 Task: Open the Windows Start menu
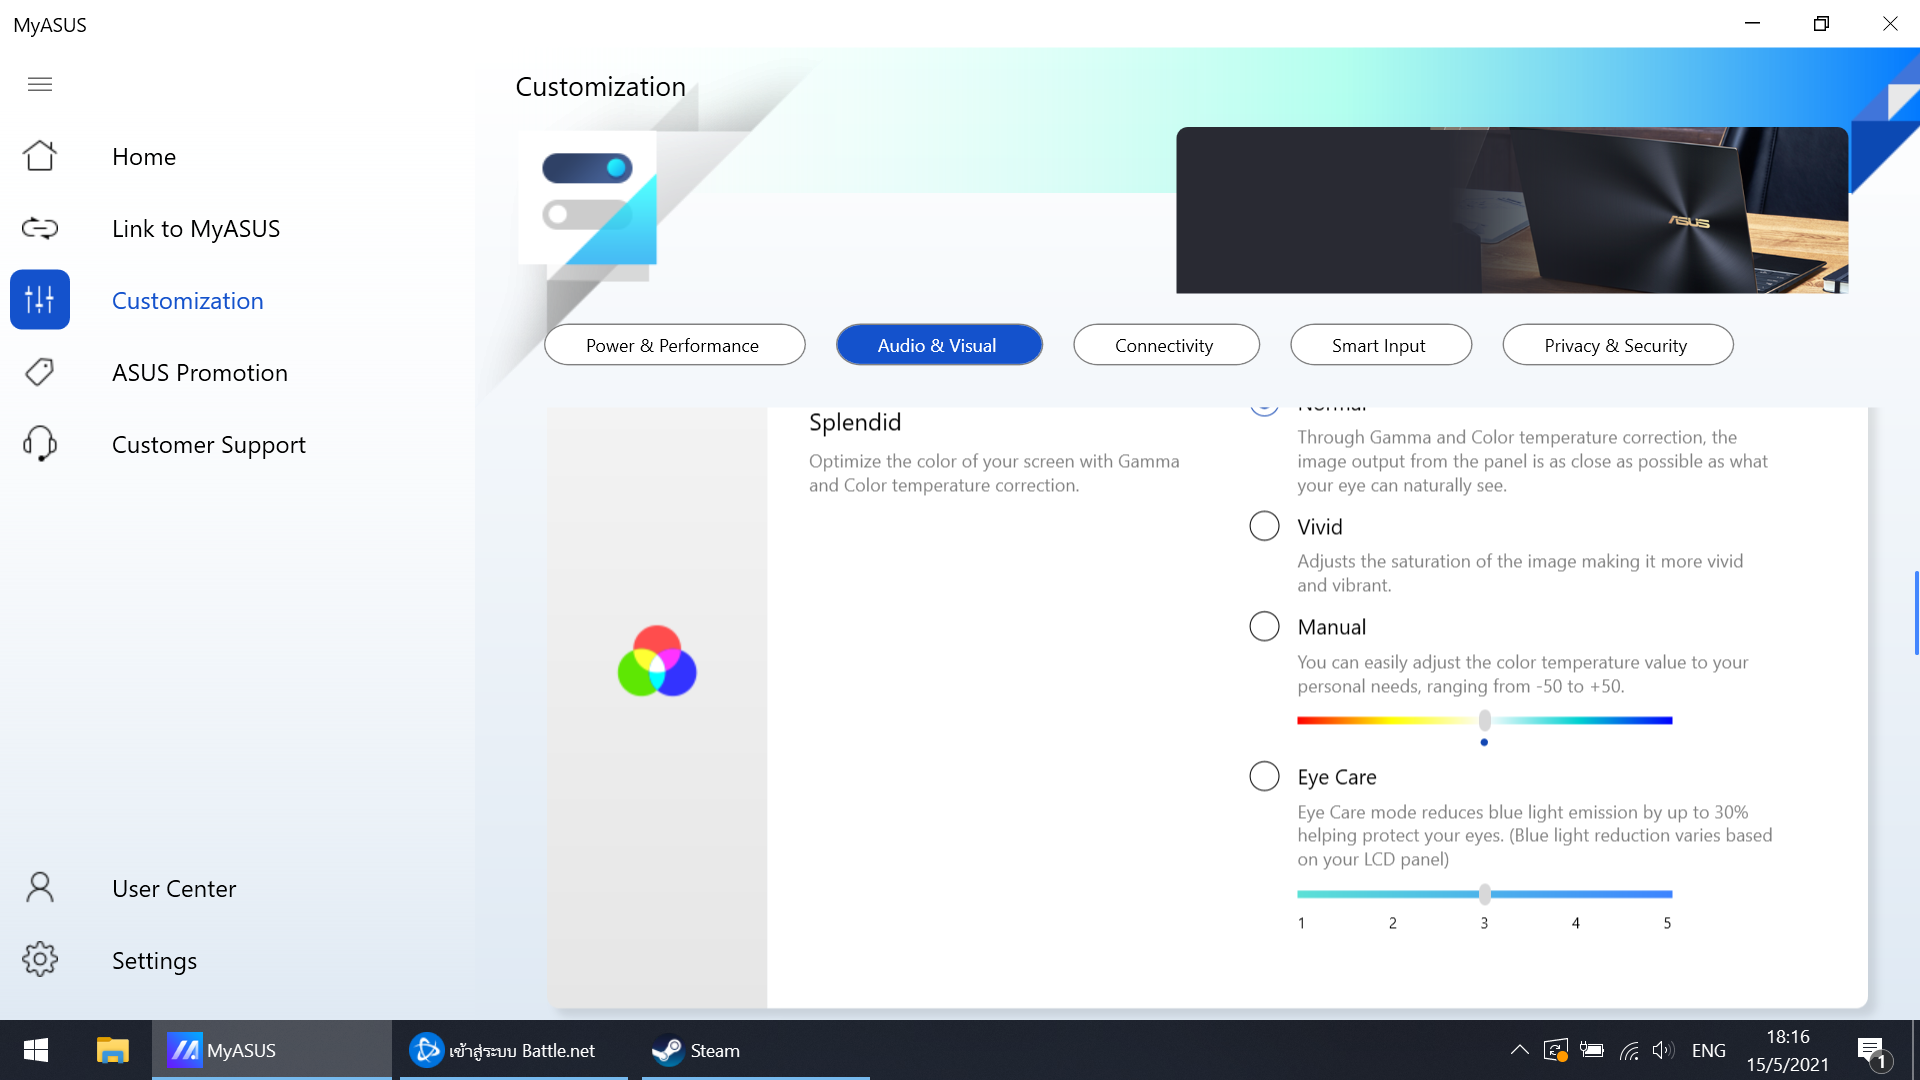click(x=36, y=1050)
